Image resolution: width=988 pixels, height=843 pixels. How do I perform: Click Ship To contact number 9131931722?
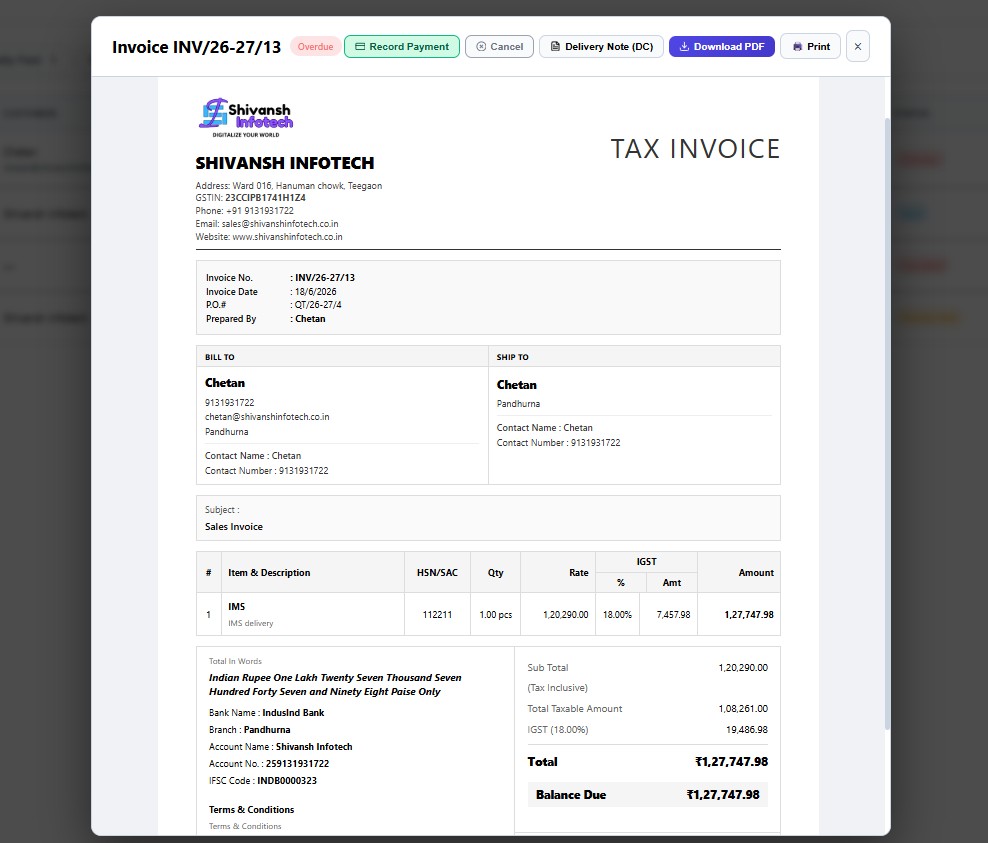point(595,443)
